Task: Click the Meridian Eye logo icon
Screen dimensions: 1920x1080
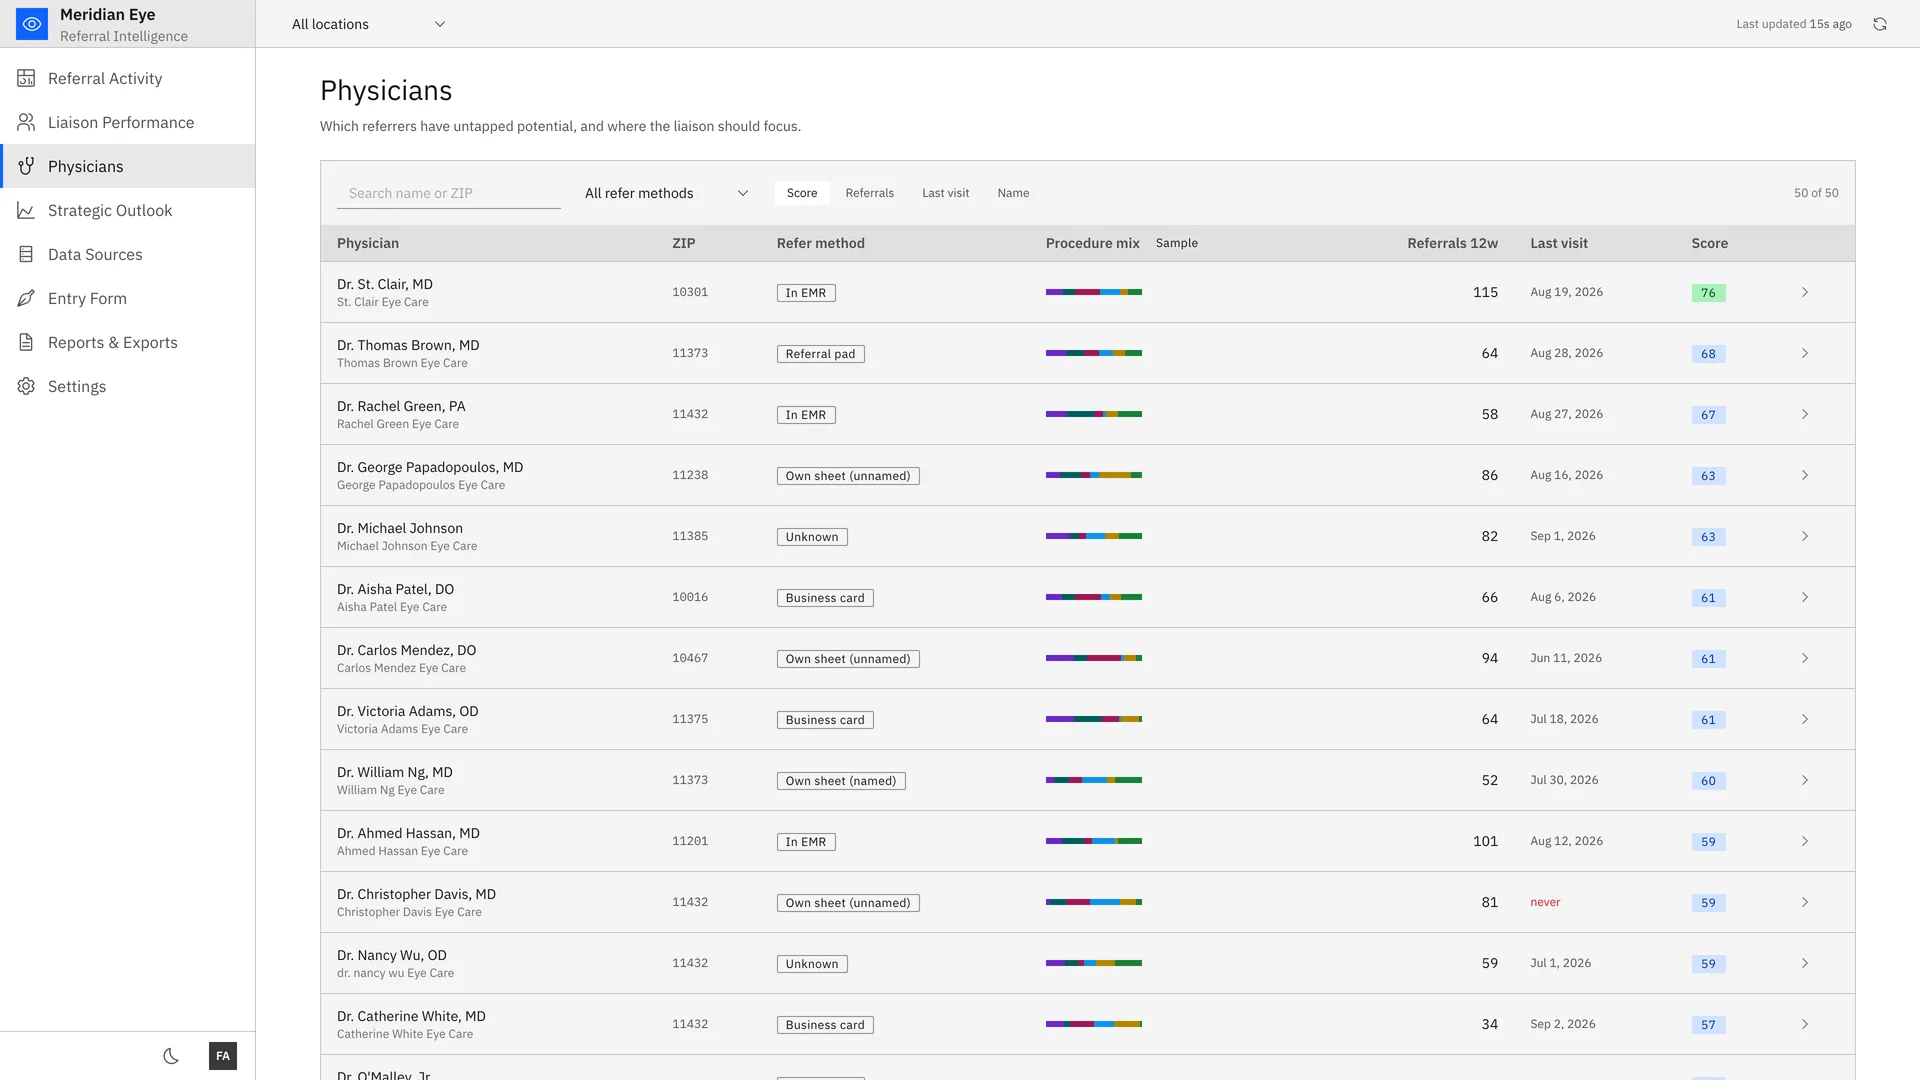Action: pyautogui.click(x=32, y=24)
